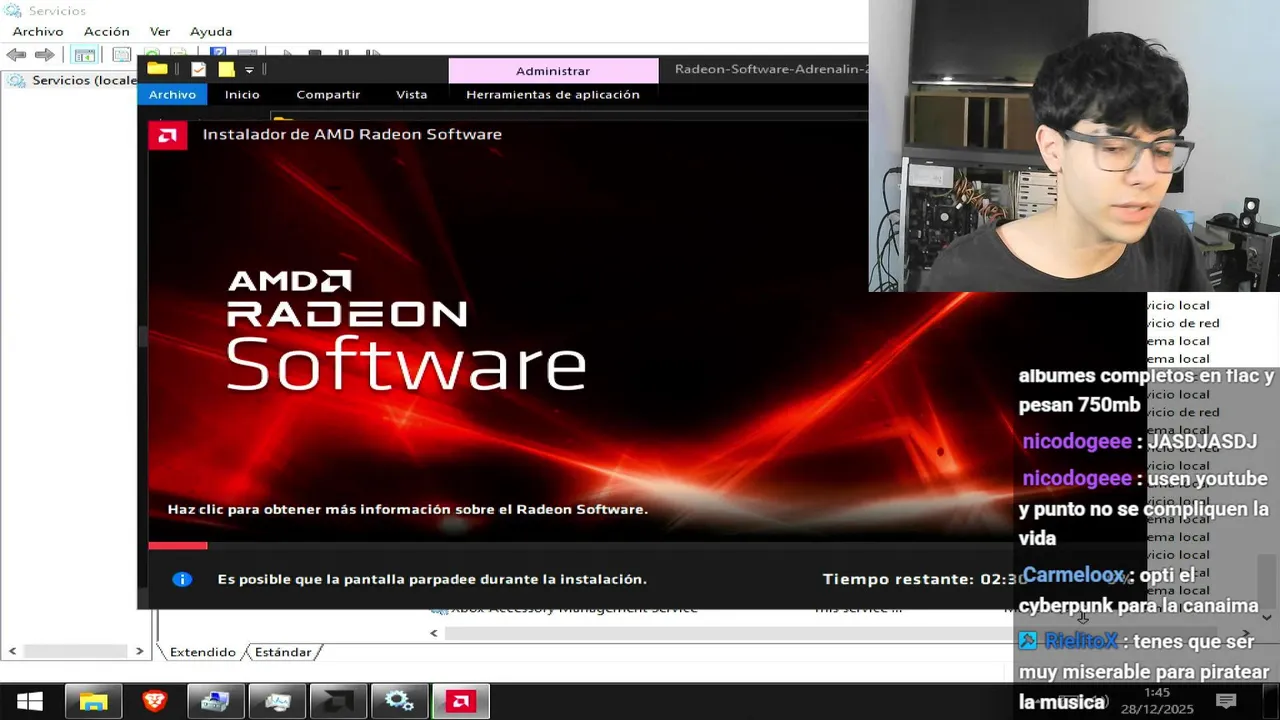This screenshot has width=1280, height=720.
Task: Click nicodogeee username above 'usen youtube' message
Action: pyautogui.click(x=1077, y=479)
